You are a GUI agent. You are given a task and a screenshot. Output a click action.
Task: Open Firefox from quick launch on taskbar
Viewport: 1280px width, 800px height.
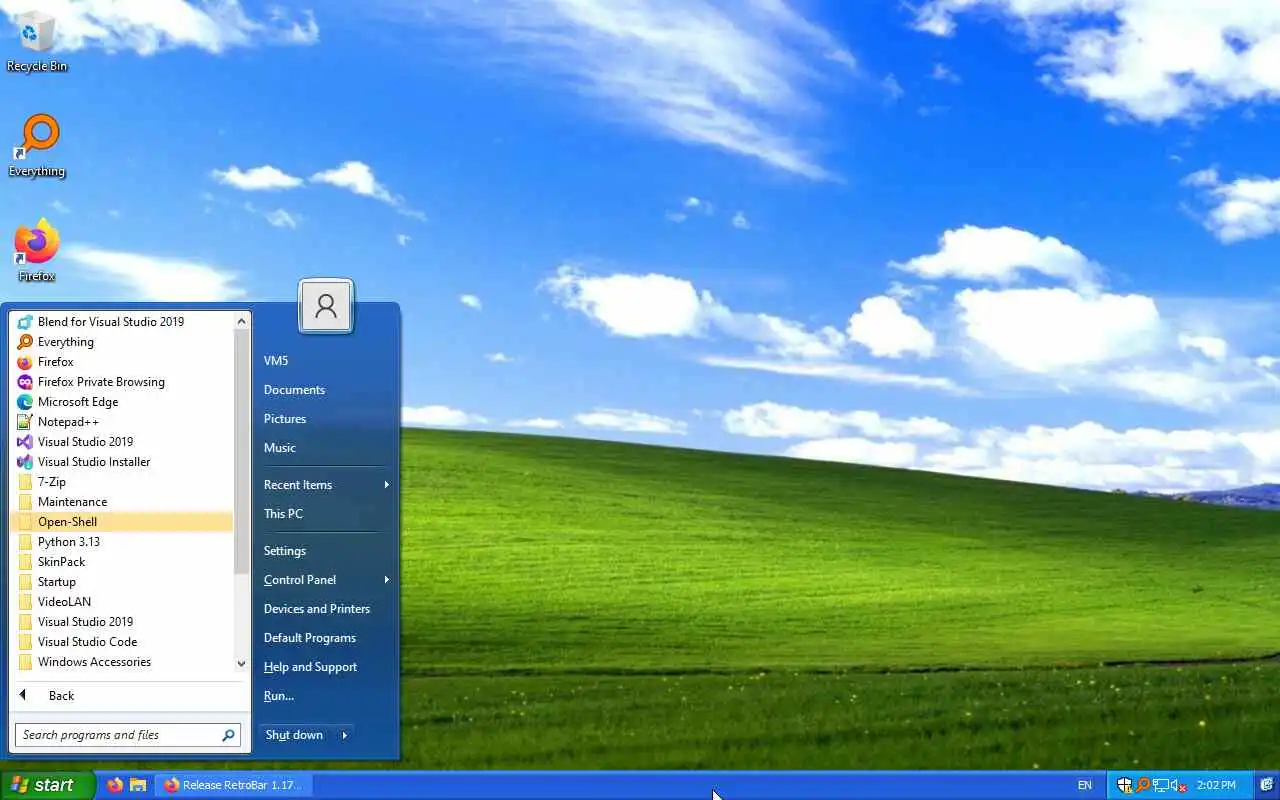click(115, 785)
